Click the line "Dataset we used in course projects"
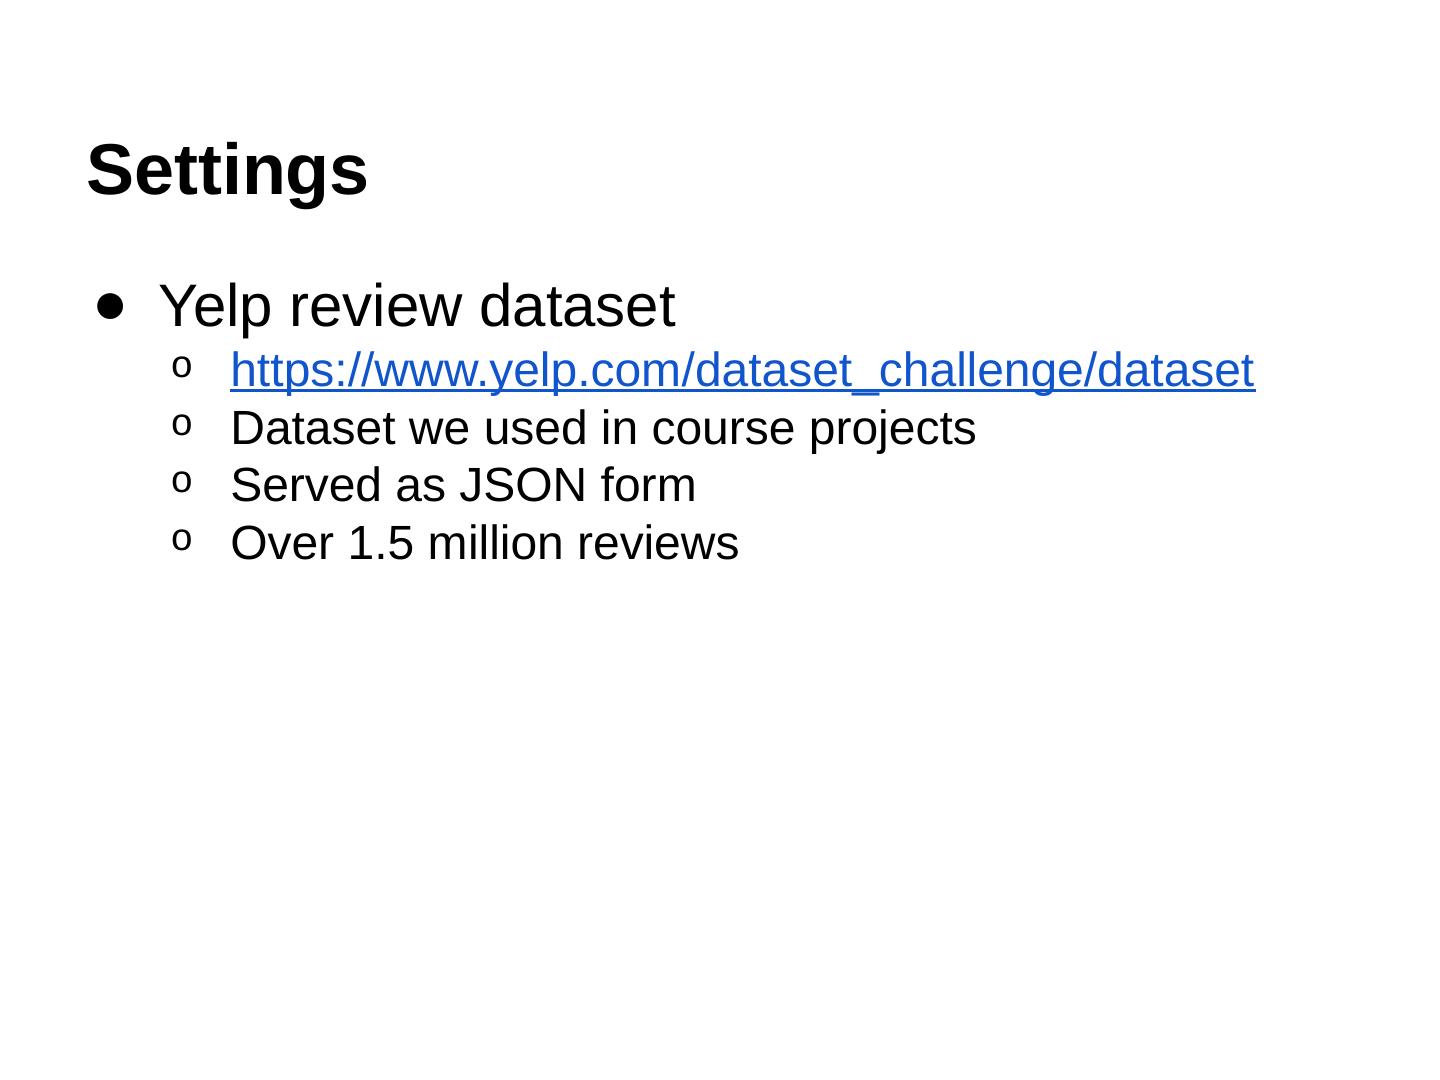The height and width of the screenshot is (1080, 1440). coord(603,429)
